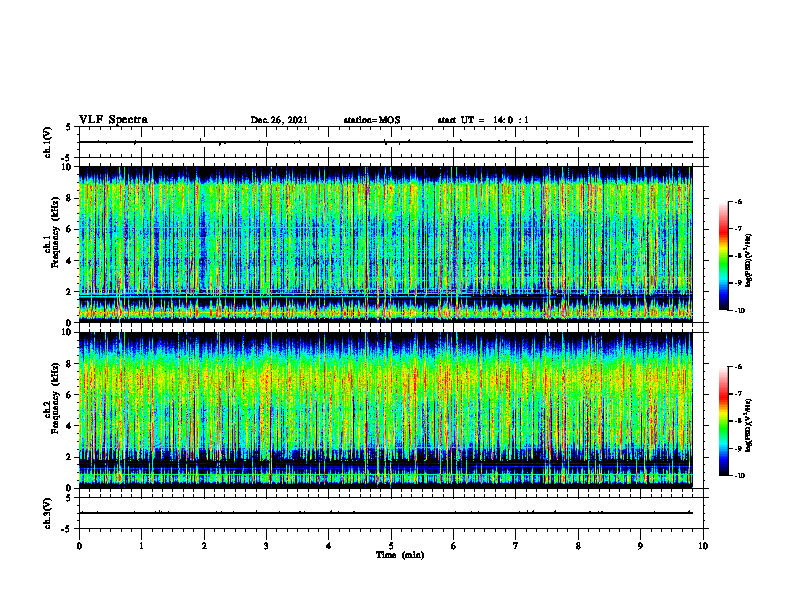Click ch.2 frequency tick label "2"
This screenshot has width=792, height=612.
[x=69, y=457]
